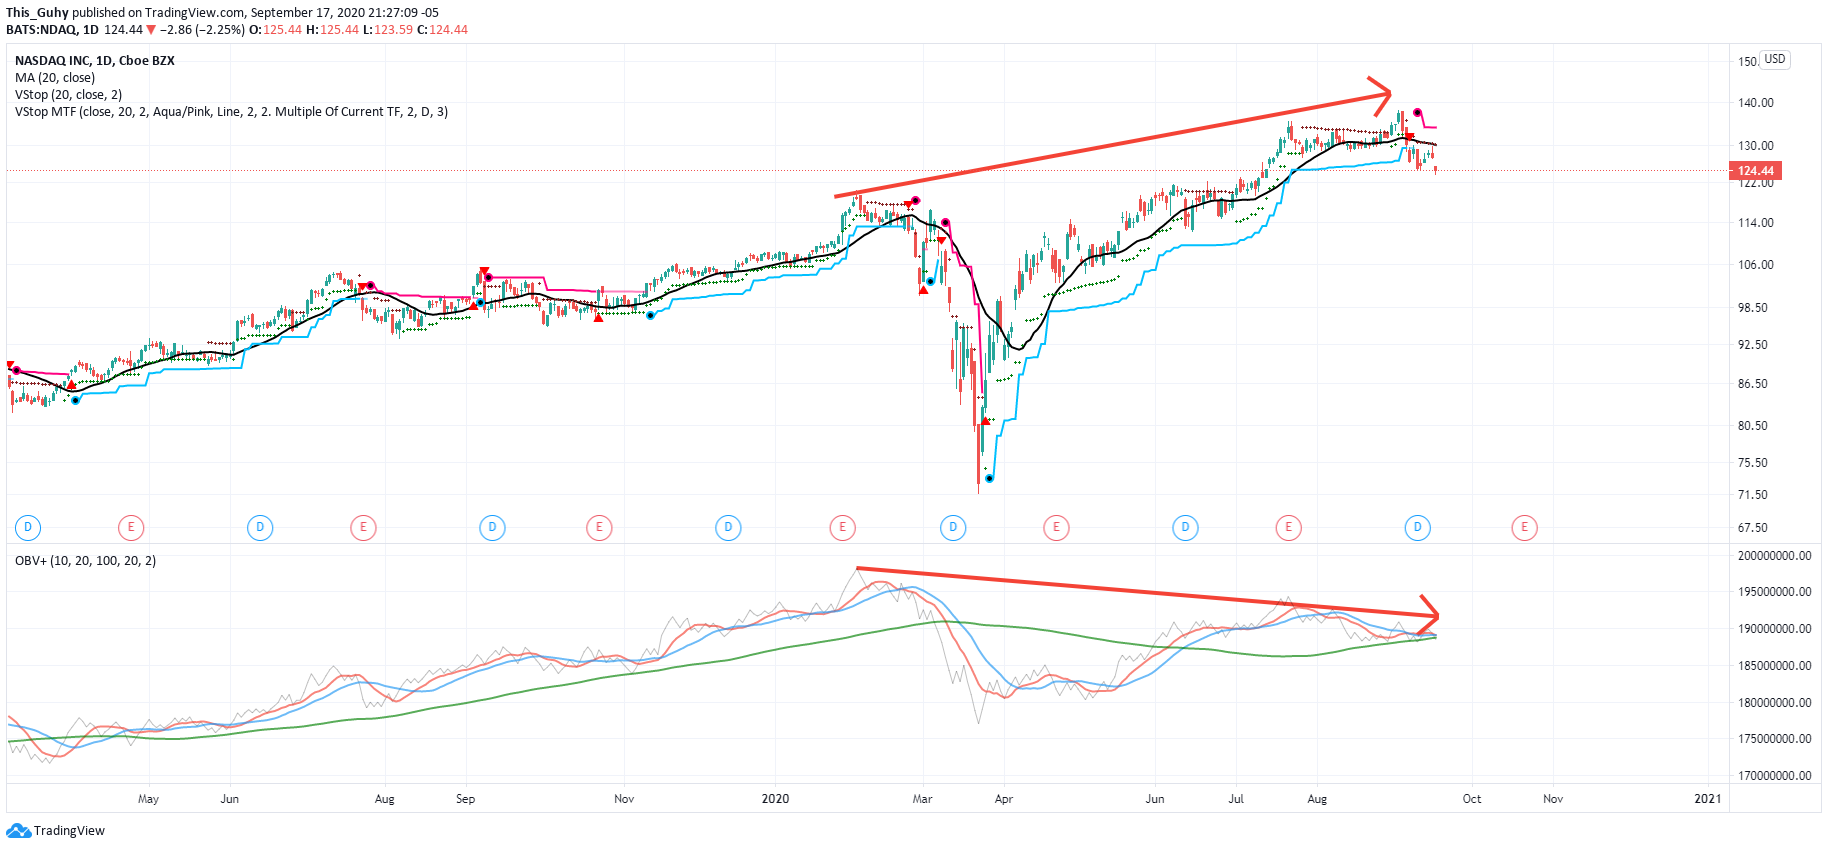Viewport: 1828px width, 849px height.
Task: Select the dividend marker in mid-June 2020
Action: click(x=1185, y=527)
